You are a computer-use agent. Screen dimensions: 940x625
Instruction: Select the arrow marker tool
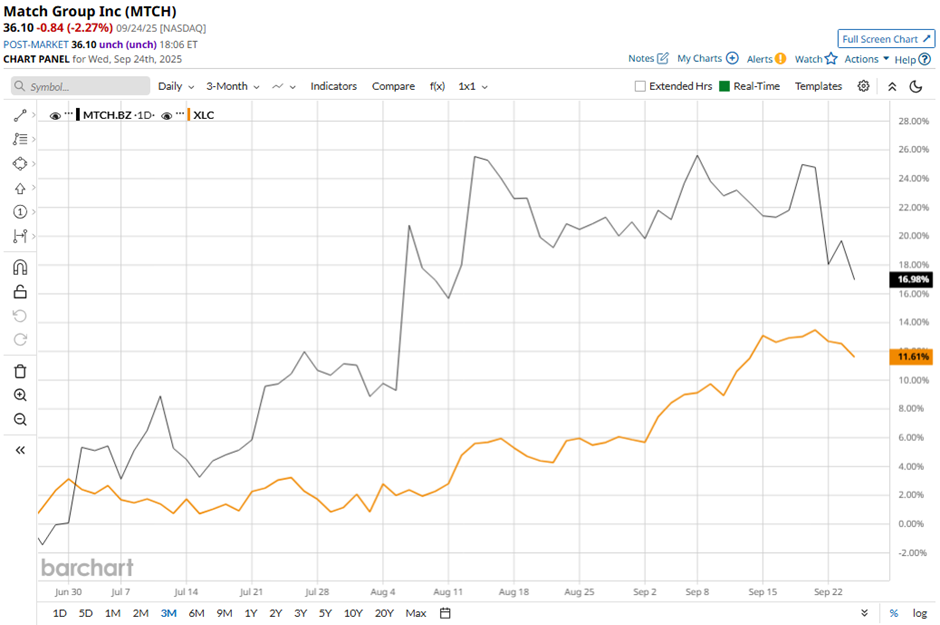point(20,188)
